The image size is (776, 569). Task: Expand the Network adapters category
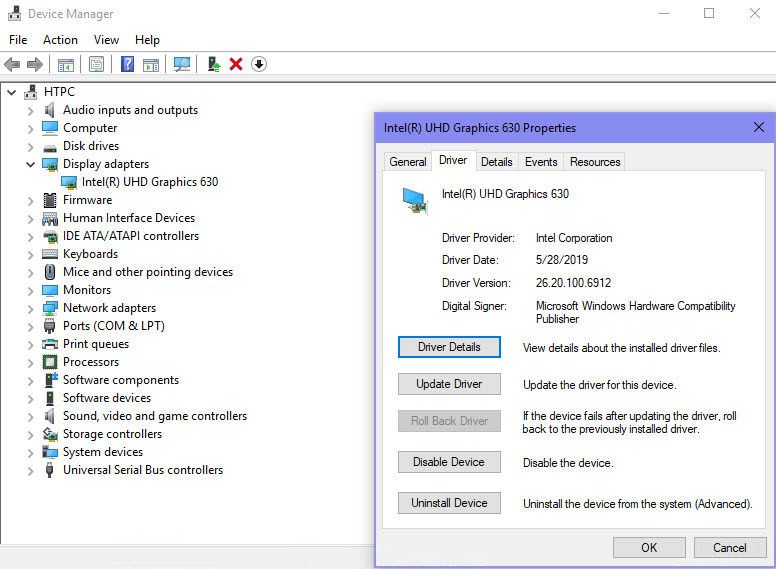click(x=31, y=308)
